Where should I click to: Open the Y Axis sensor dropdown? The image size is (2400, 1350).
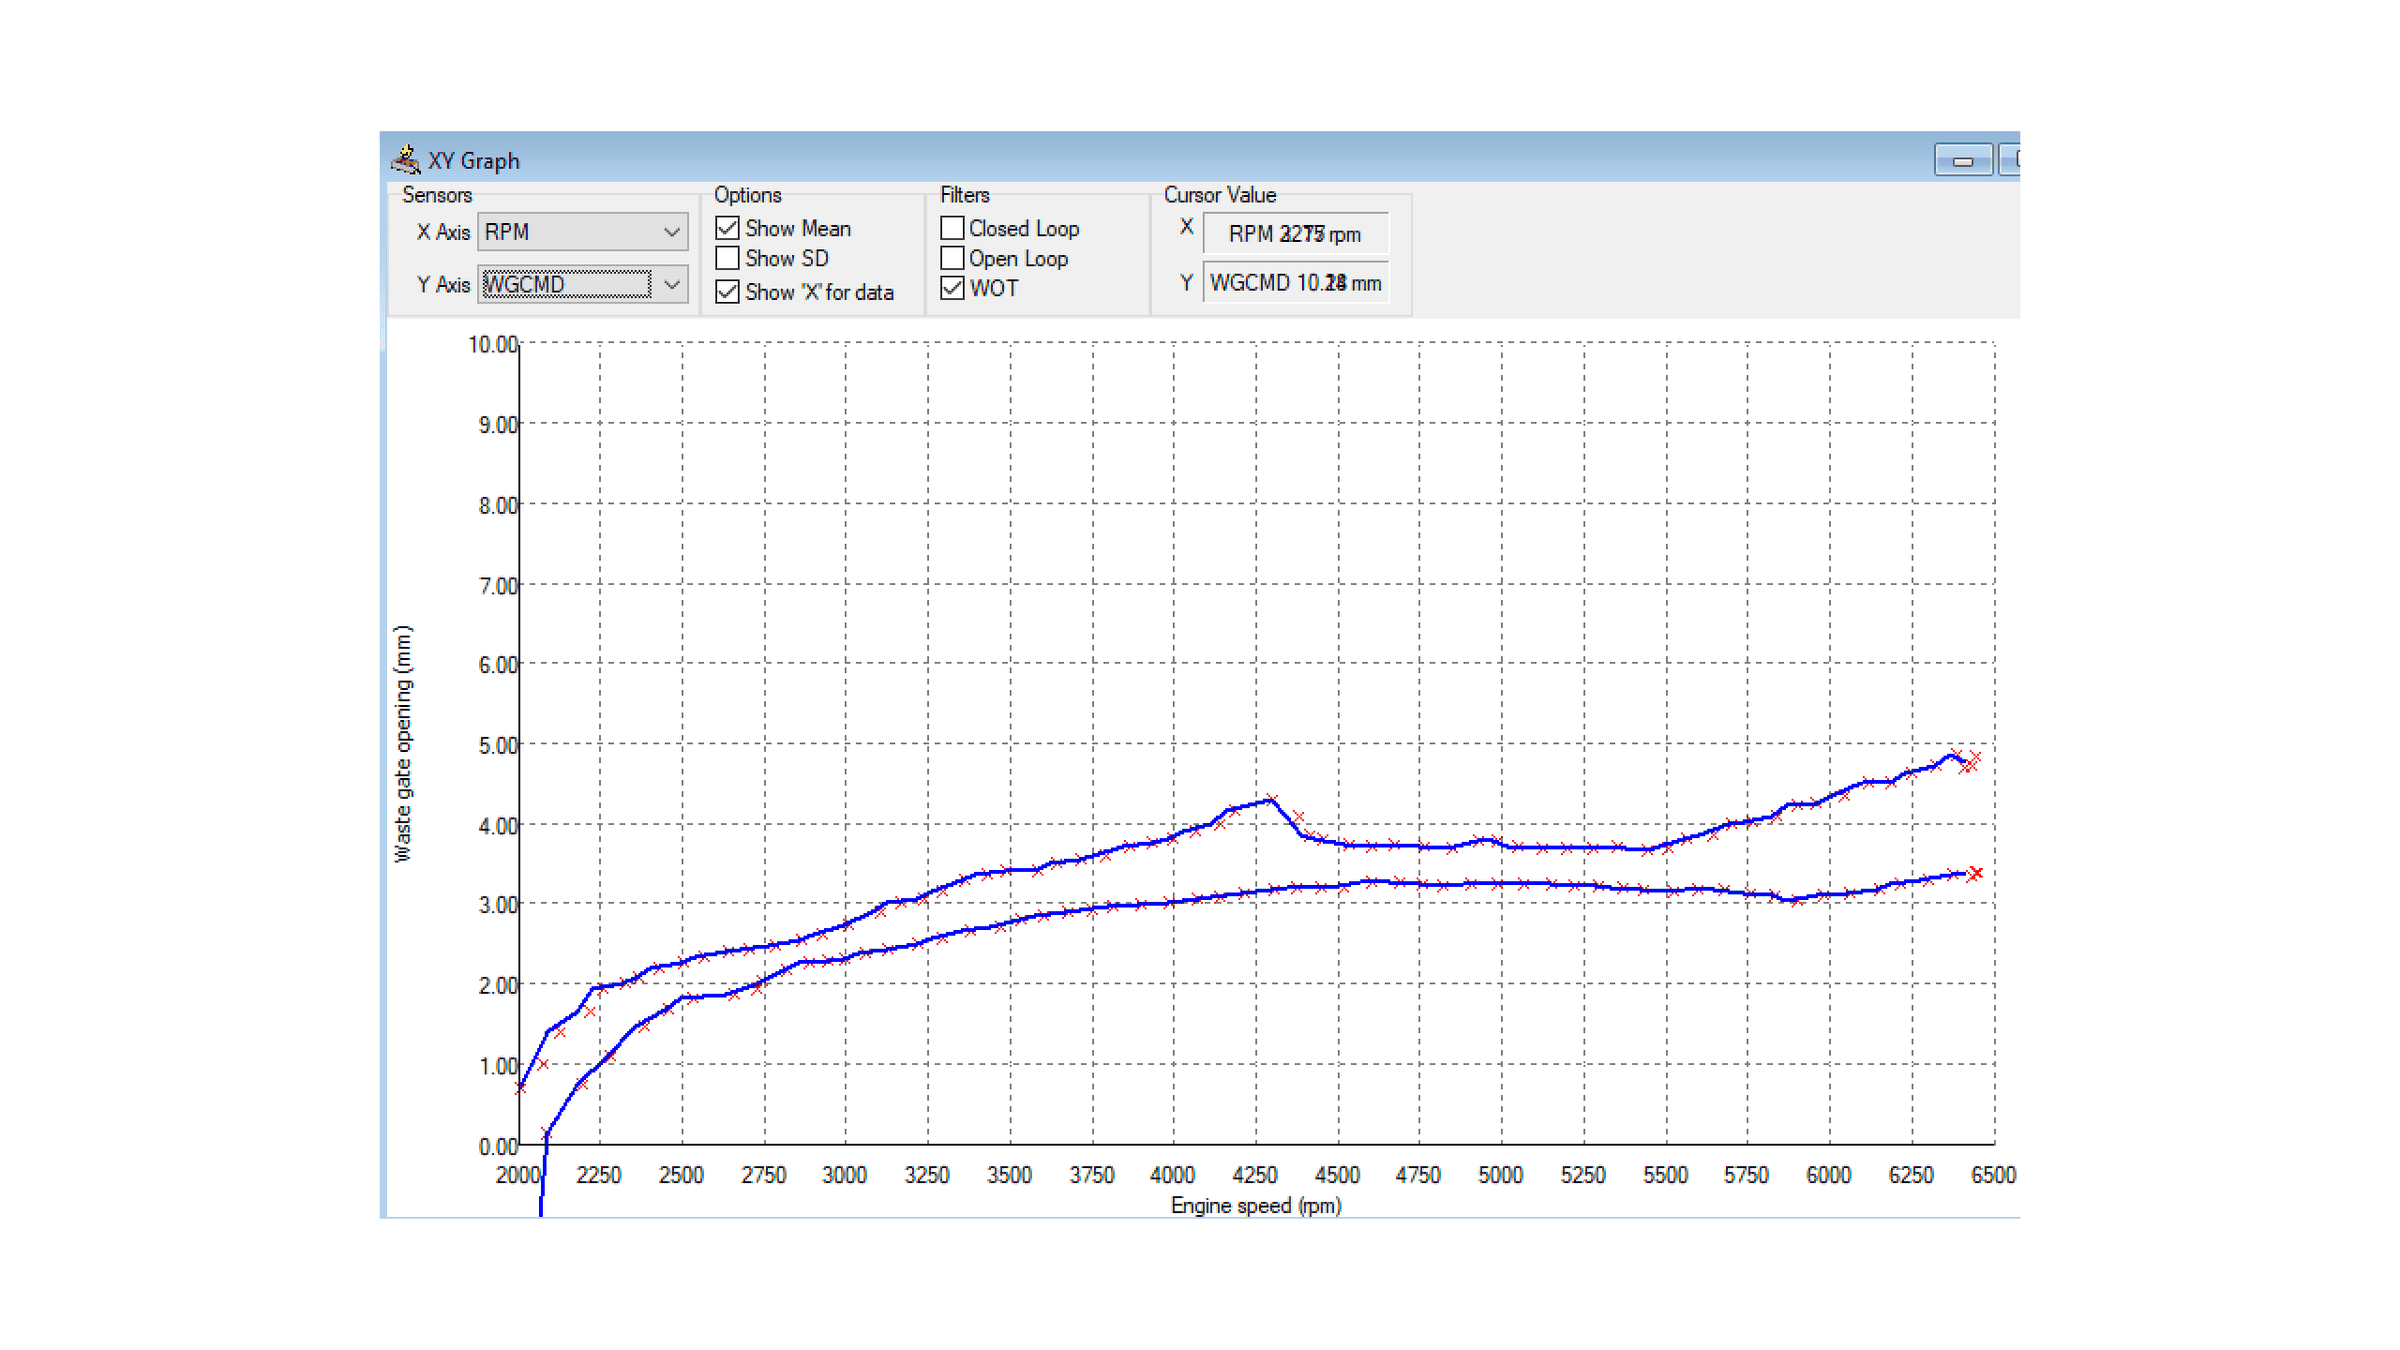click(672, 284)
